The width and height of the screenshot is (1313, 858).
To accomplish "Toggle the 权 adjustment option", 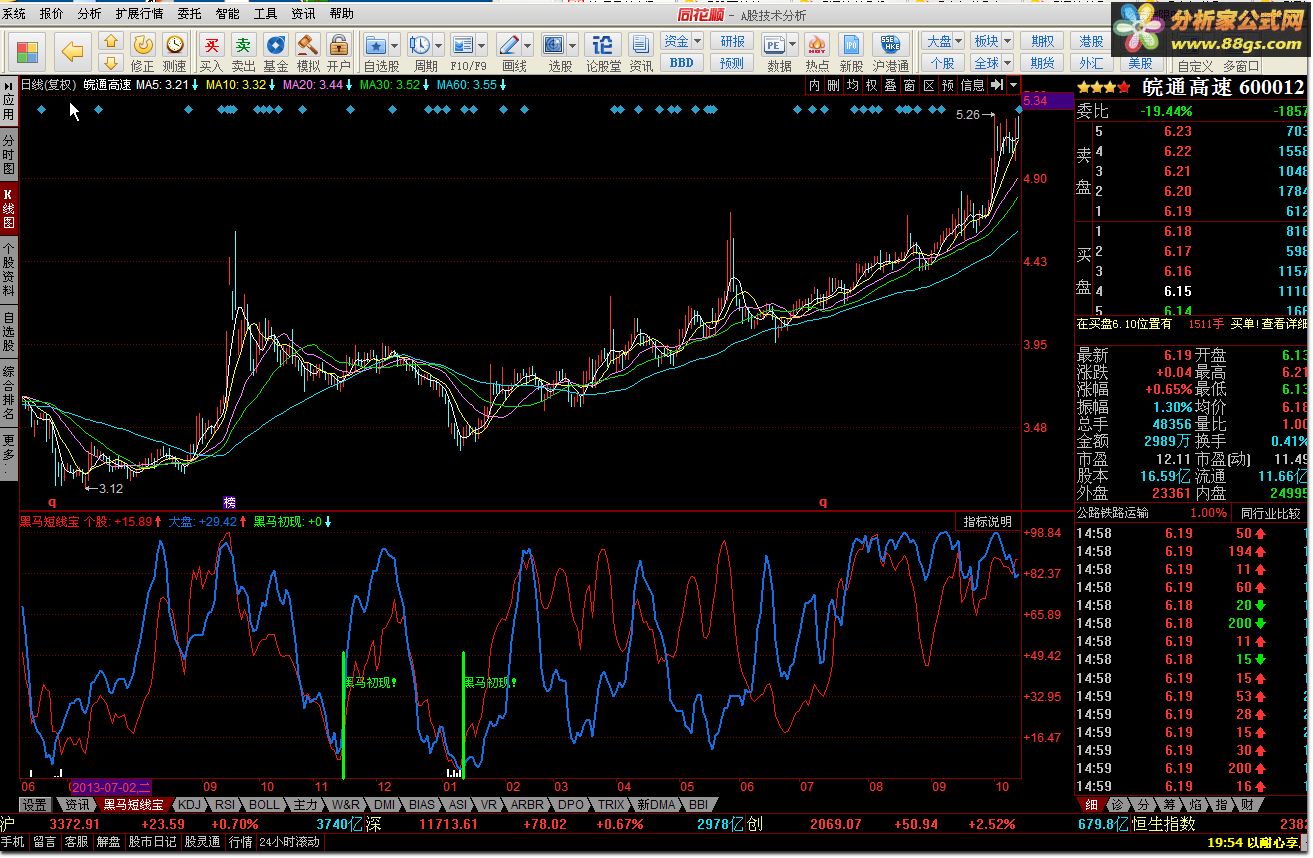I will [872, 86].
